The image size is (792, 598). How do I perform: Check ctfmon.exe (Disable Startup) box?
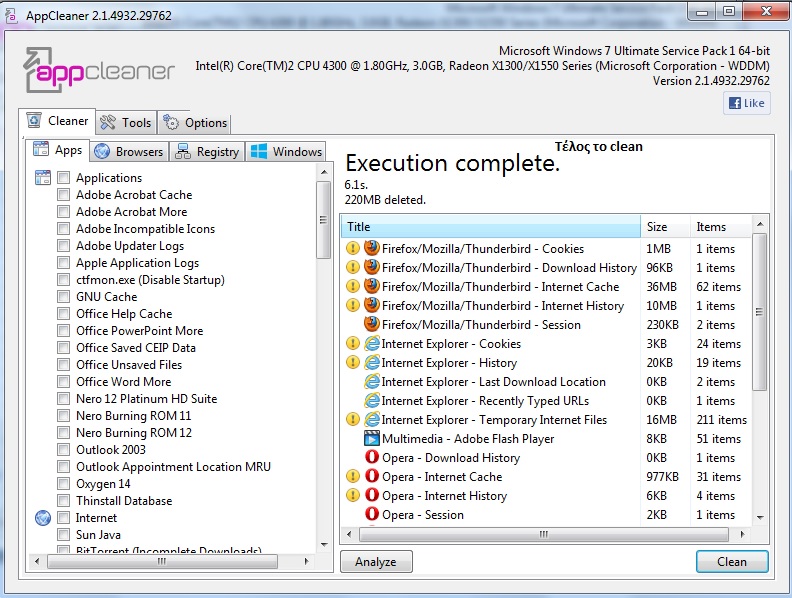coord(64,279)
